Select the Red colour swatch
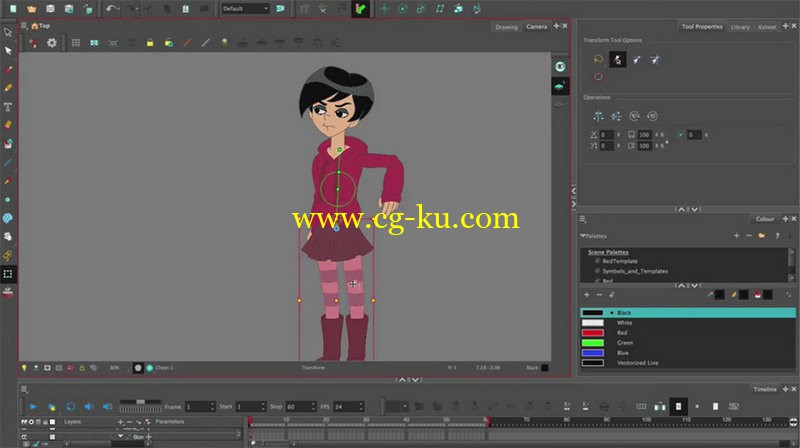 (592, 333)
